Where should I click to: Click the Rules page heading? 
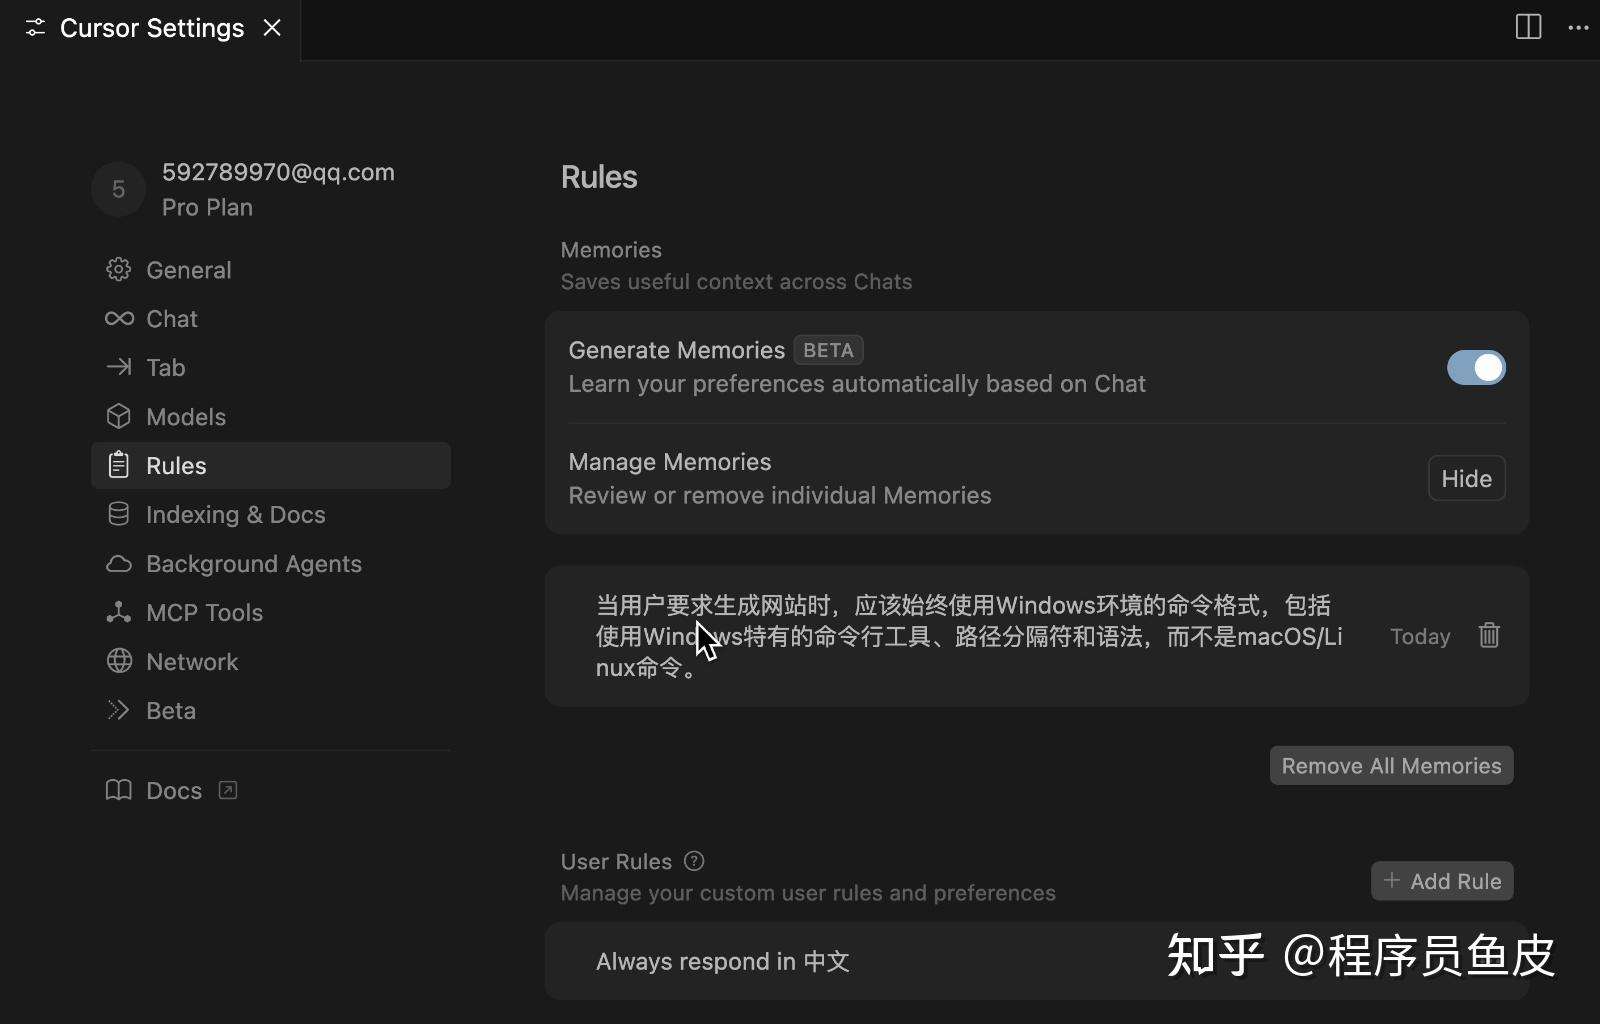click(x=599, y=177)
